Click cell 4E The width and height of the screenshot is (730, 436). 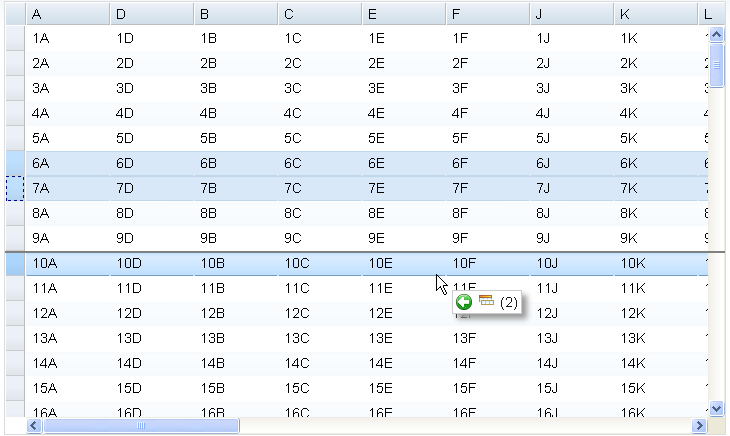(x=404, y=114)
